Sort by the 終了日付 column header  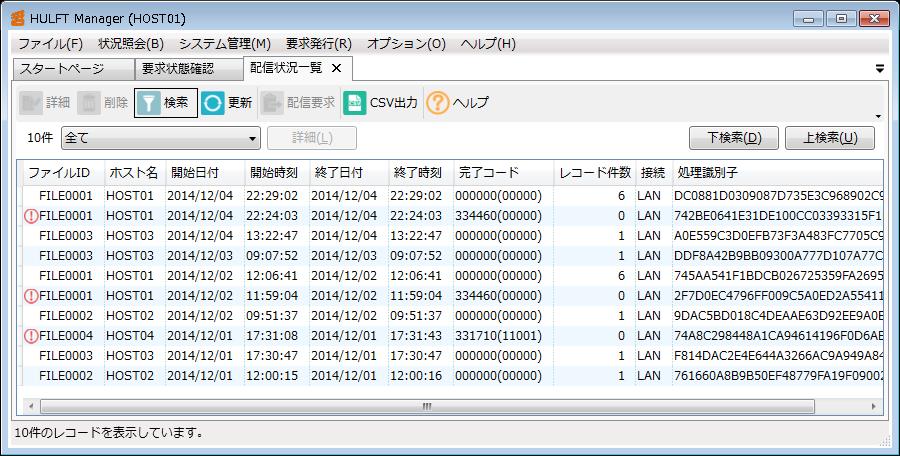[x=348, y=173]
